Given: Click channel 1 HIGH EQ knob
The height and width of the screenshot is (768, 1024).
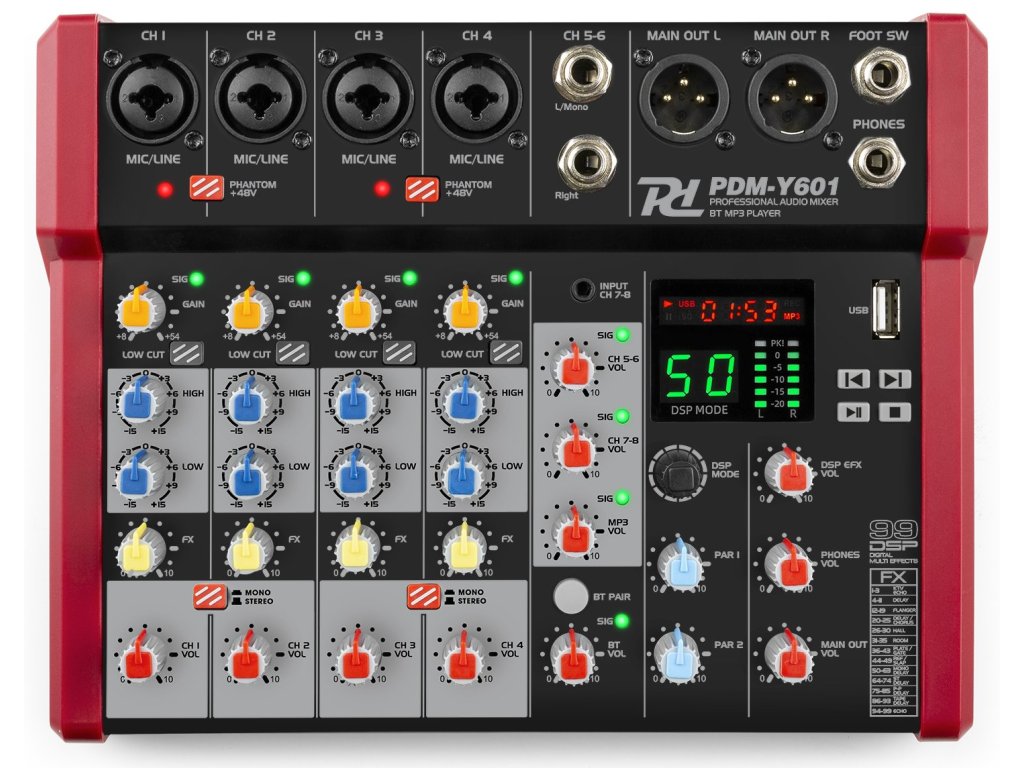Looking at the screenshot, I should click(139, 401).
